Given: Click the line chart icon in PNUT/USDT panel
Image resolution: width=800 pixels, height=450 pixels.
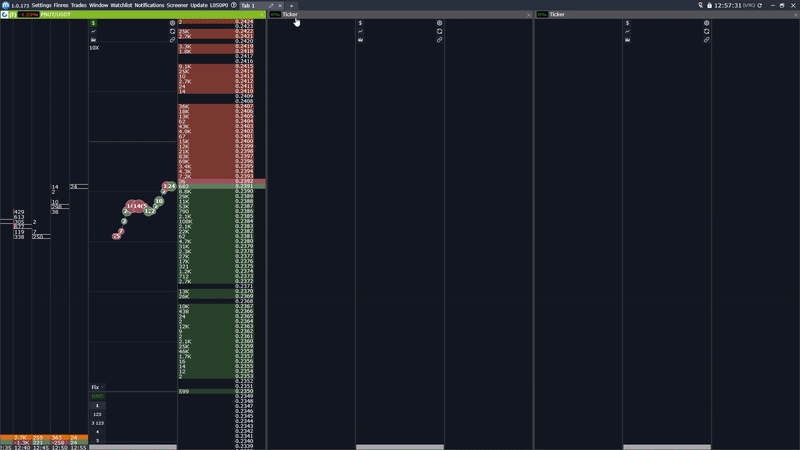Looking at the screenshot, I should (x=93, y=31).
